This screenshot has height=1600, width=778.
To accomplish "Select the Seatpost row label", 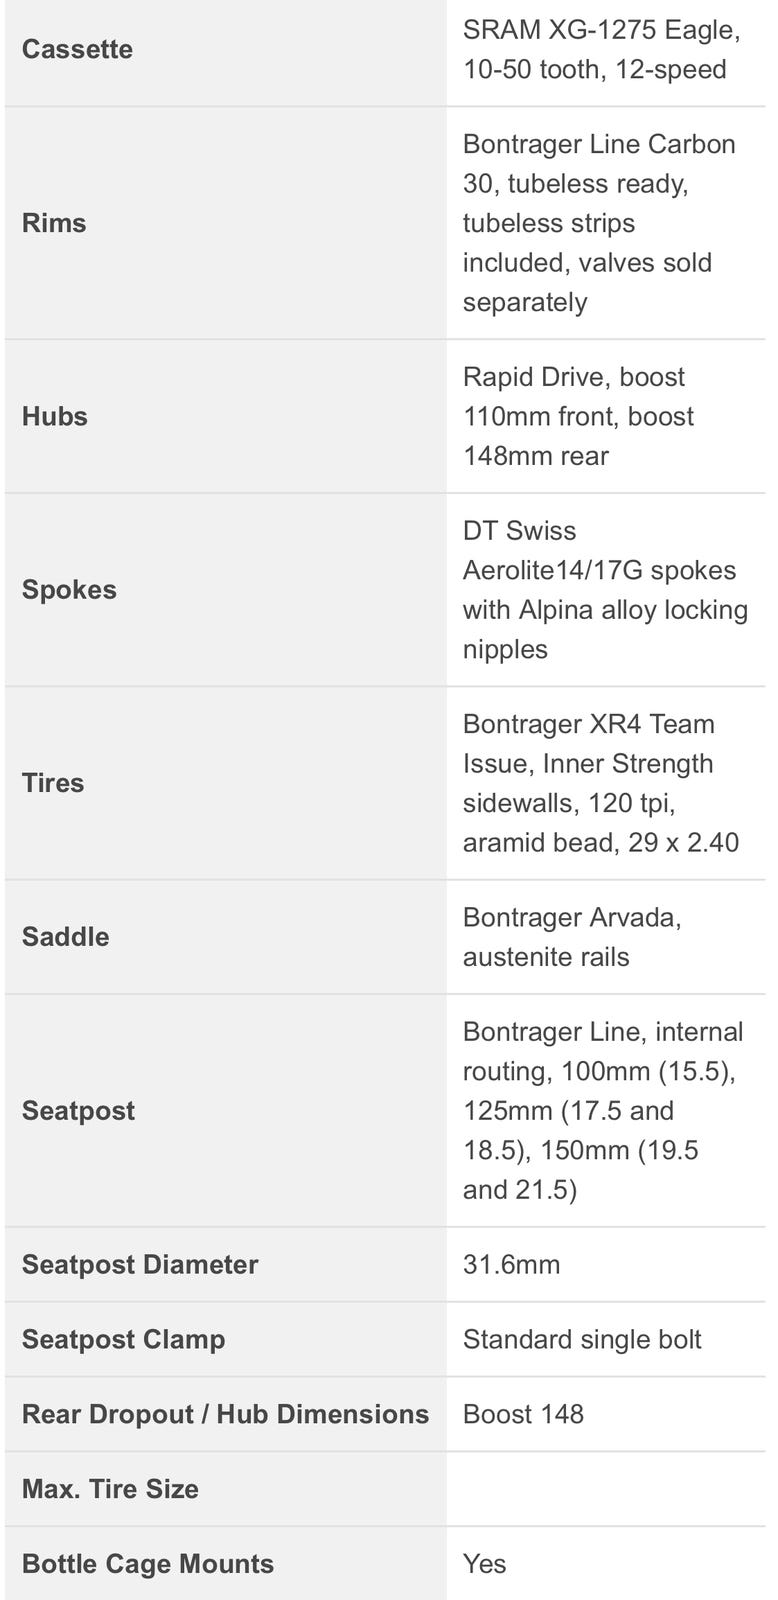I will (78, 1111).
